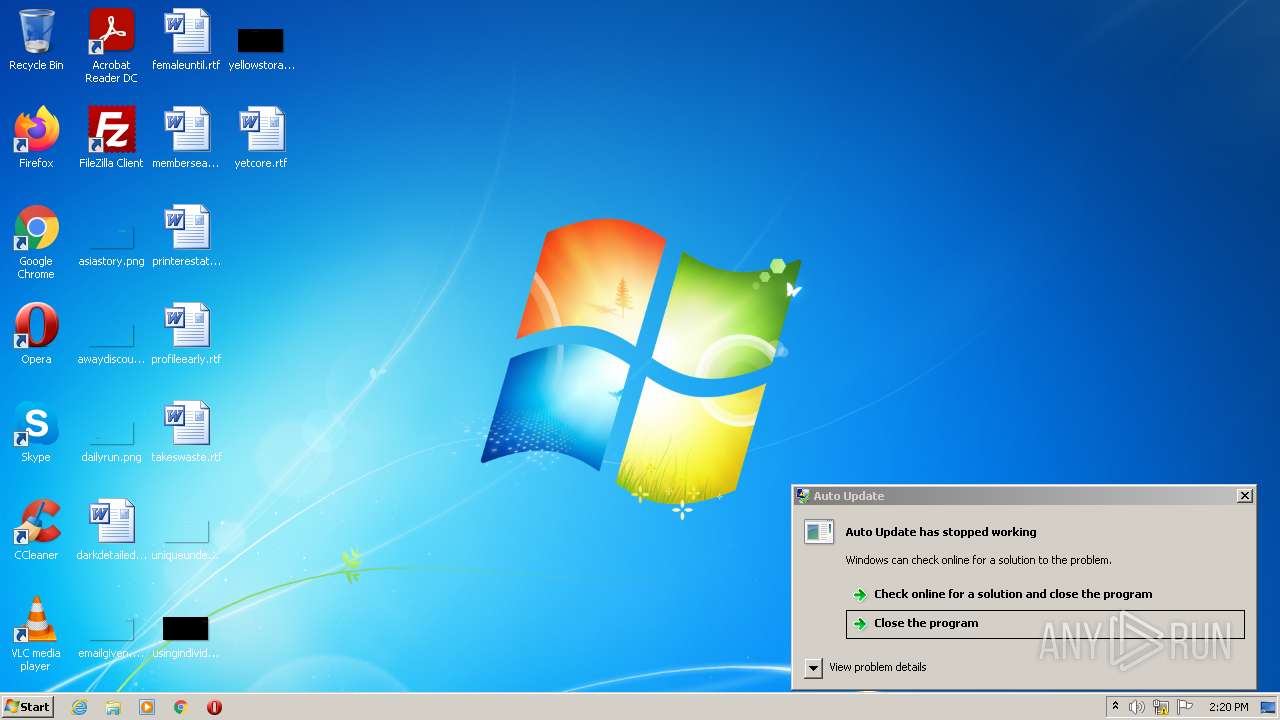
Task: Open Internet Explorer in the taskbar
Action: 79,707
